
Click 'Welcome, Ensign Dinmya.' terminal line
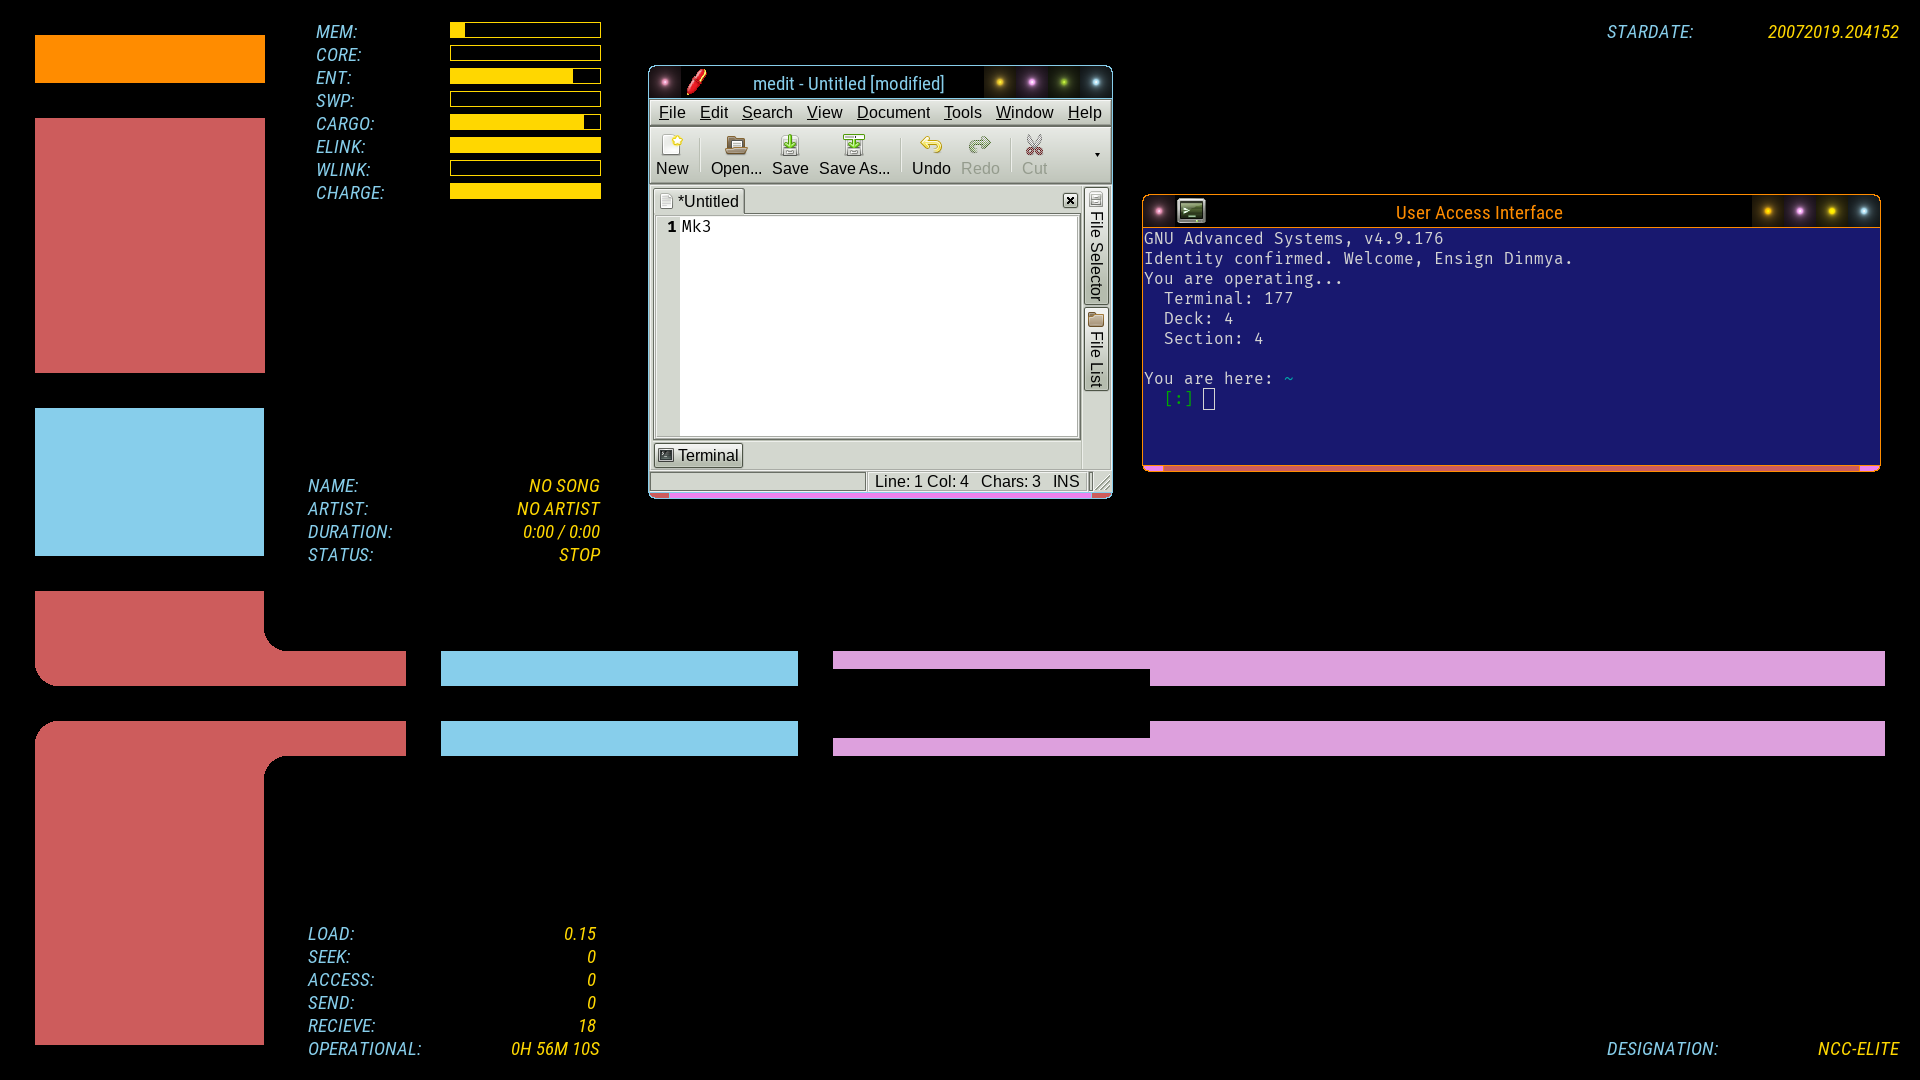(x=1458, y=258)
